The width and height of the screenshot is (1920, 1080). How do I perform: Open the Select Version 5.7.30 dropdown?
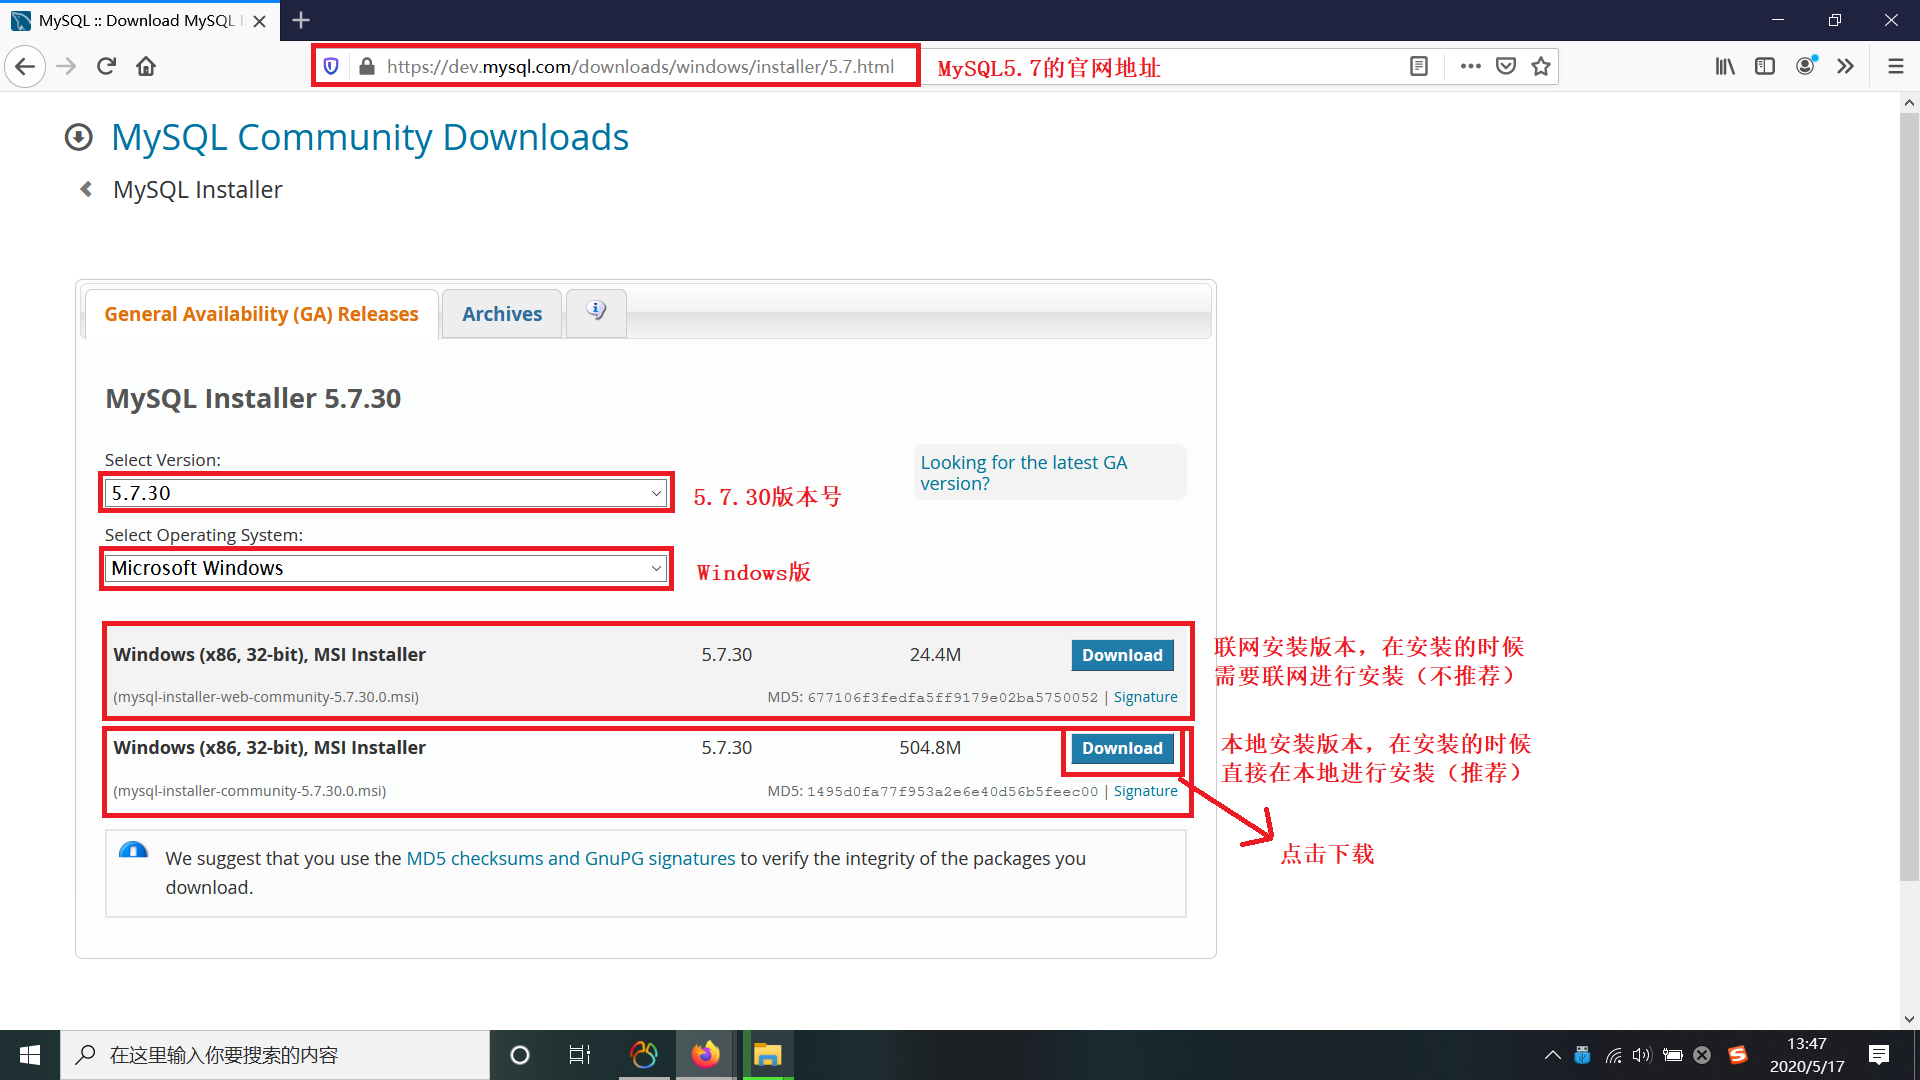(386, 493)
